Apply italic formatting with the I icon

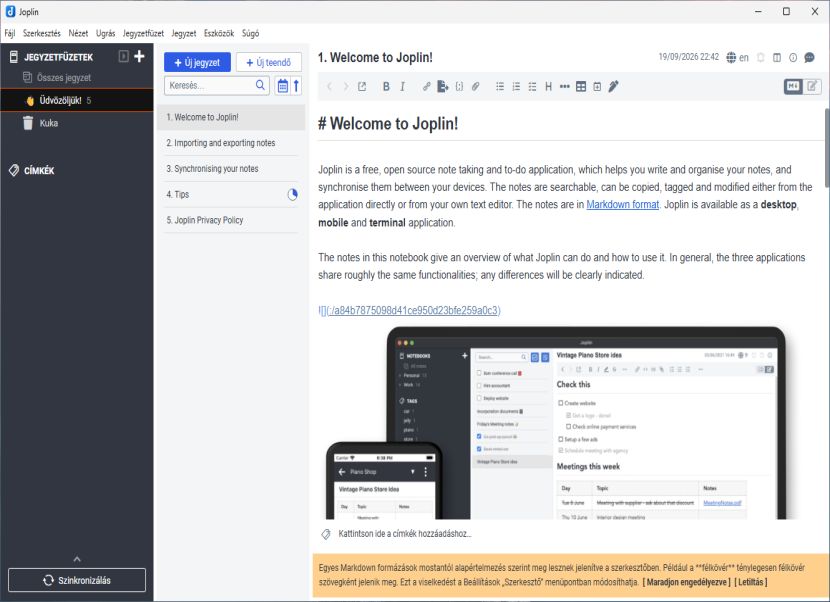tap(402, 86)
